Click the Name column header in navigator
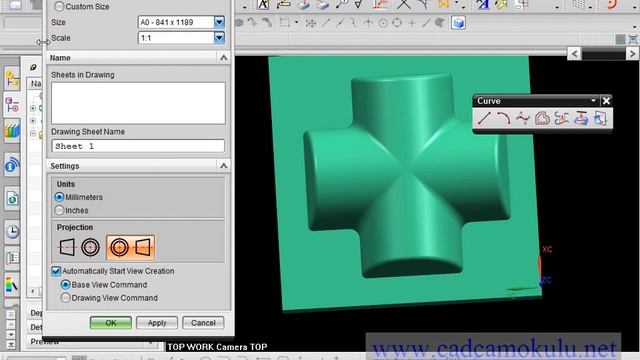Image resolution: width=640 pixels, height=360 pixels. pyautogui.click(x=36, y=84)
